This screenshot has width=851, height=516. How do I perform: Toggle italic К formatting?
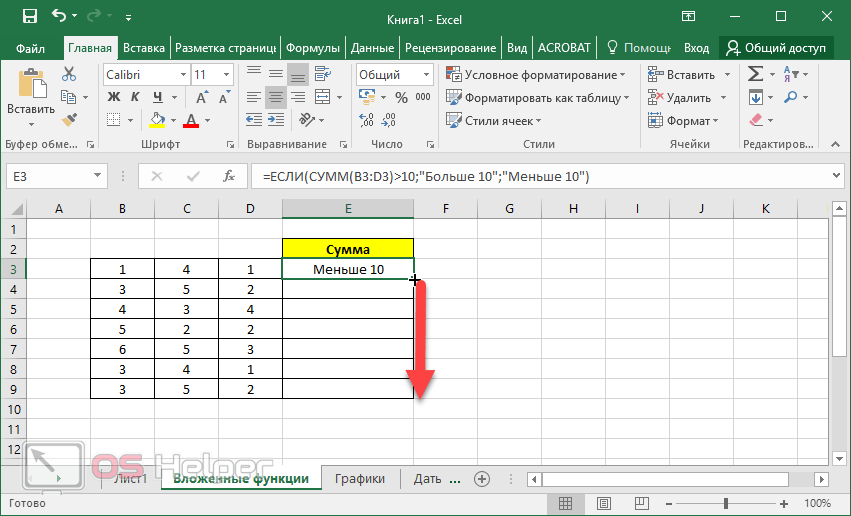pyautogui.click(x=131, y=97)
